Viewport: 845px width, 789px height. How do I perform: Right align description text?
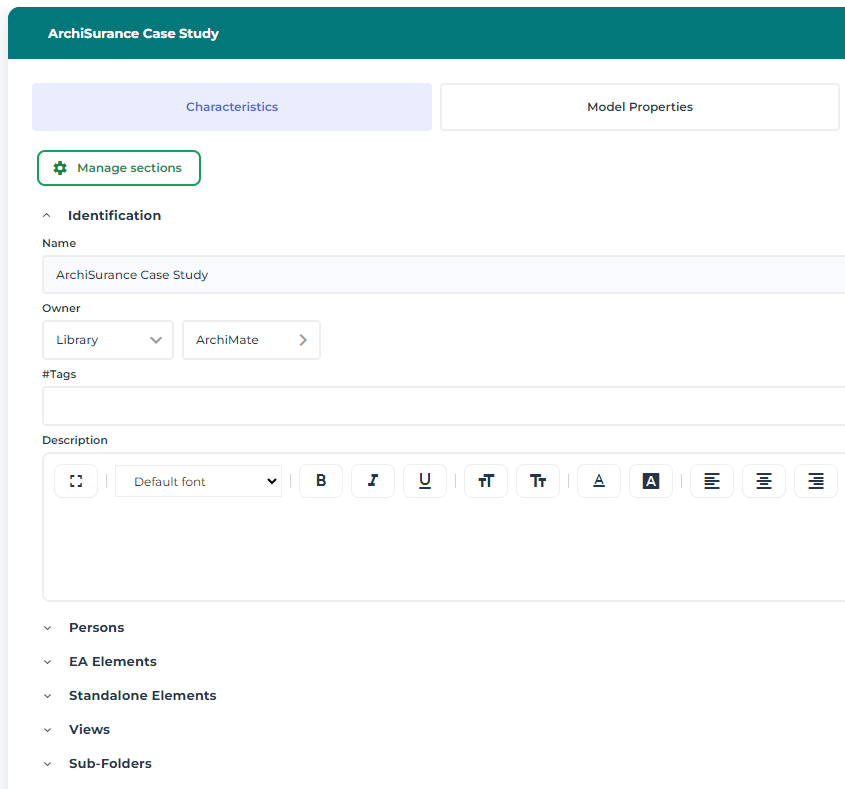tap(816, 481)
